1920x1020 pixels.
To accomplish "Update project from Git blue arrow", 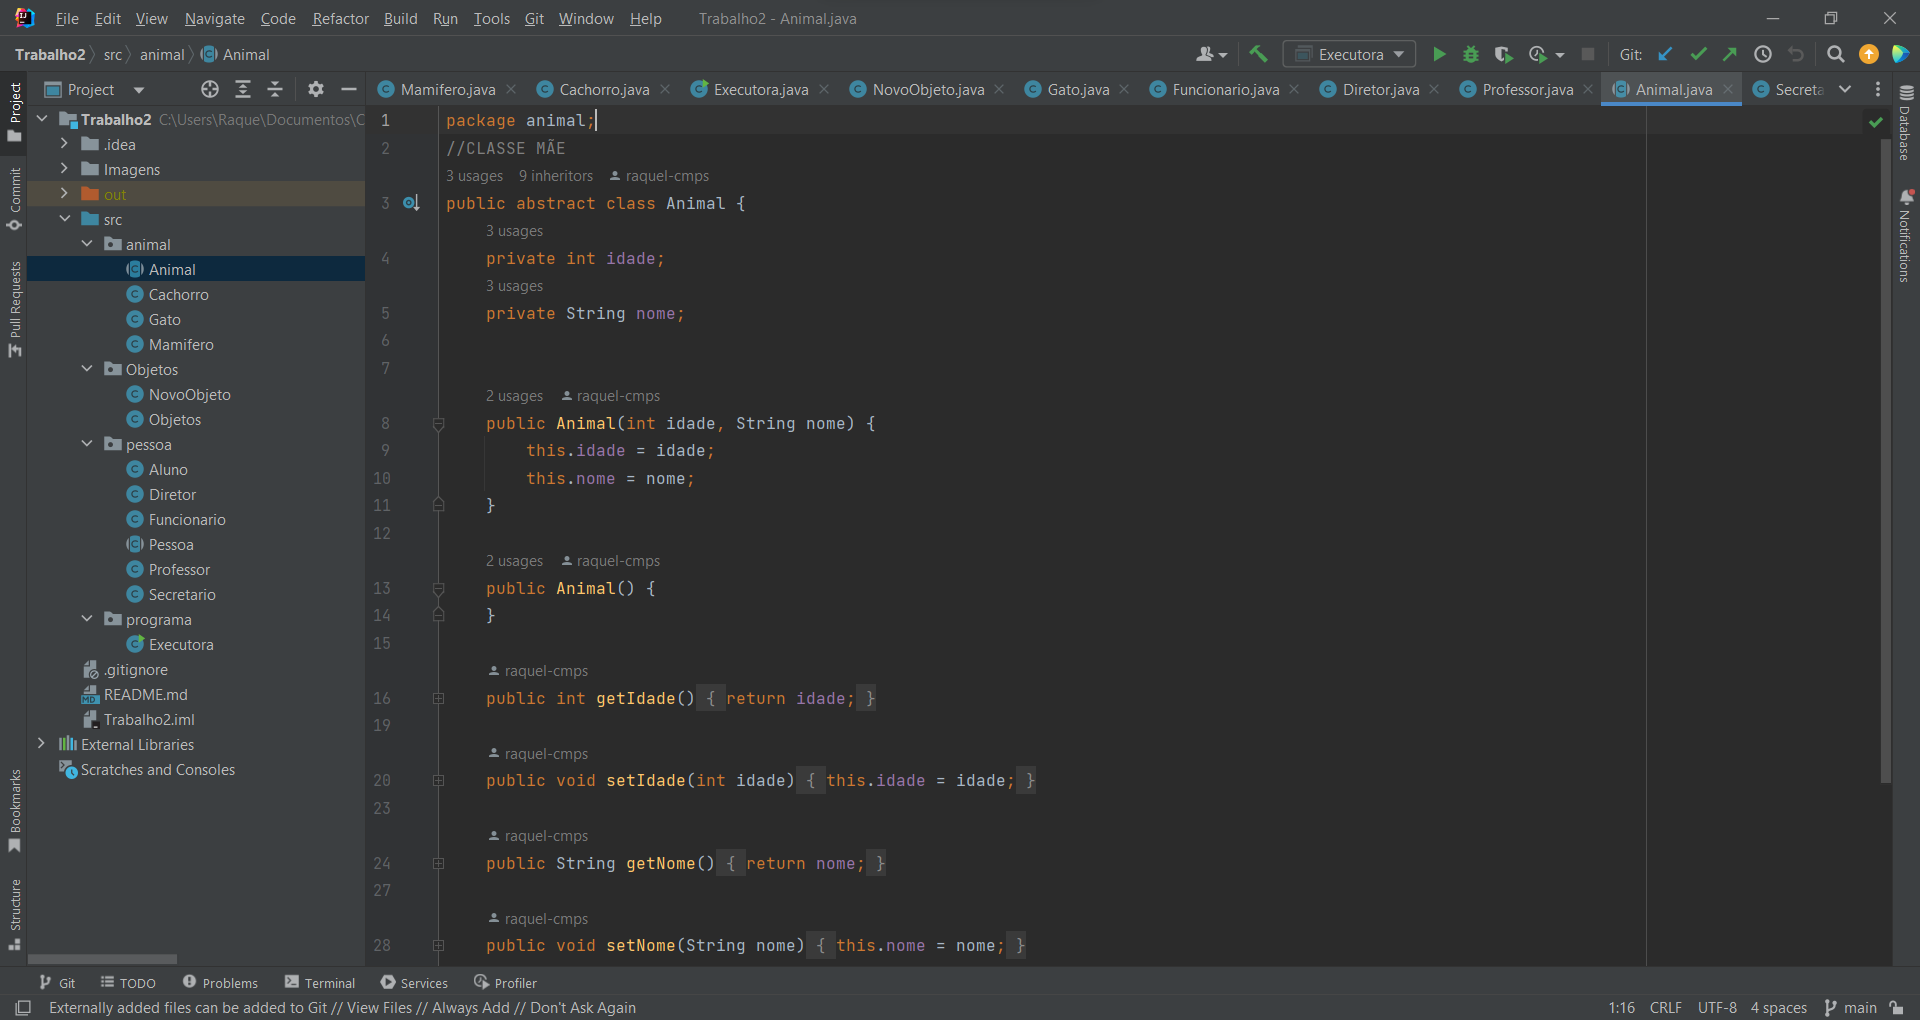I will click(x=1665, y=54).
